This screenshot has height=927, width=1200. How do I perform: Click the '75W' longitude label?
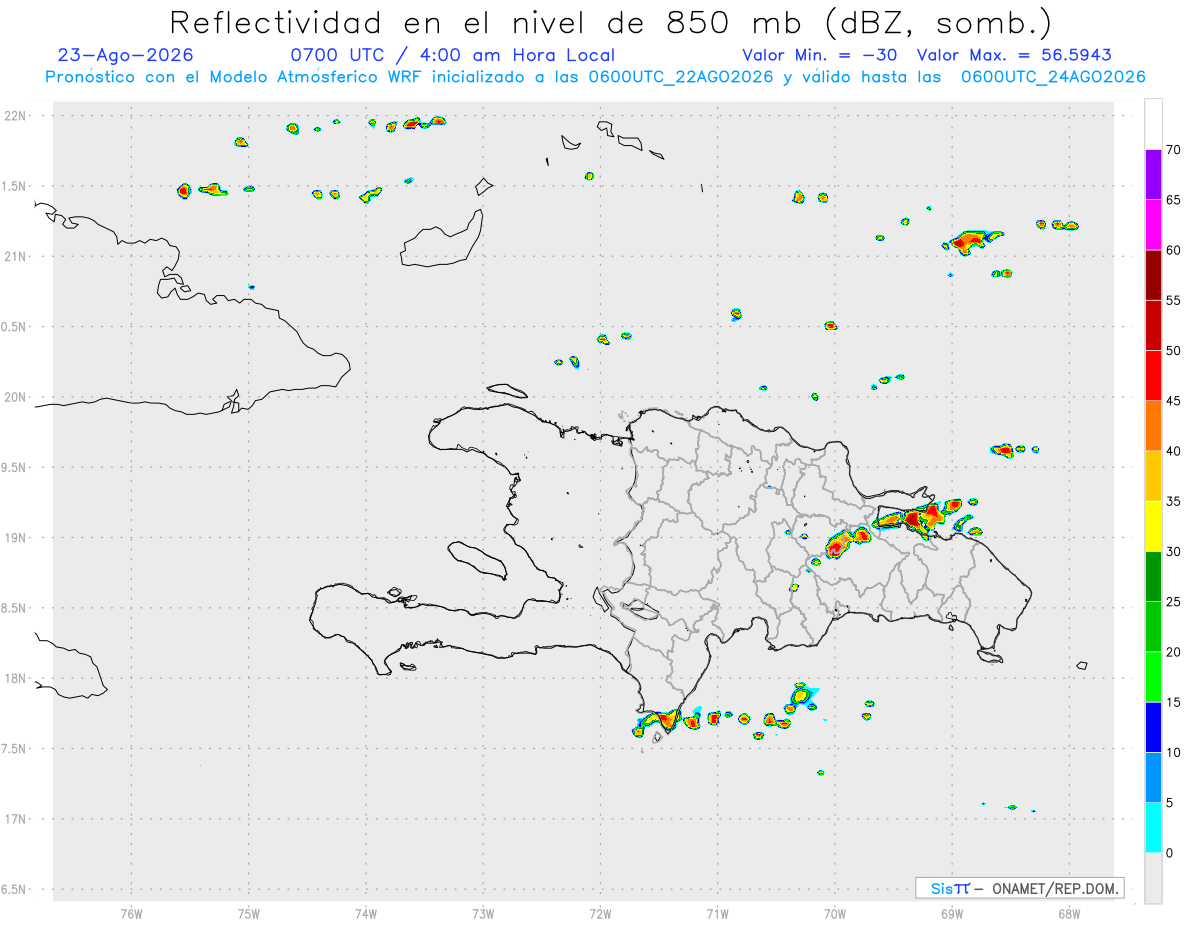[248, 913]
